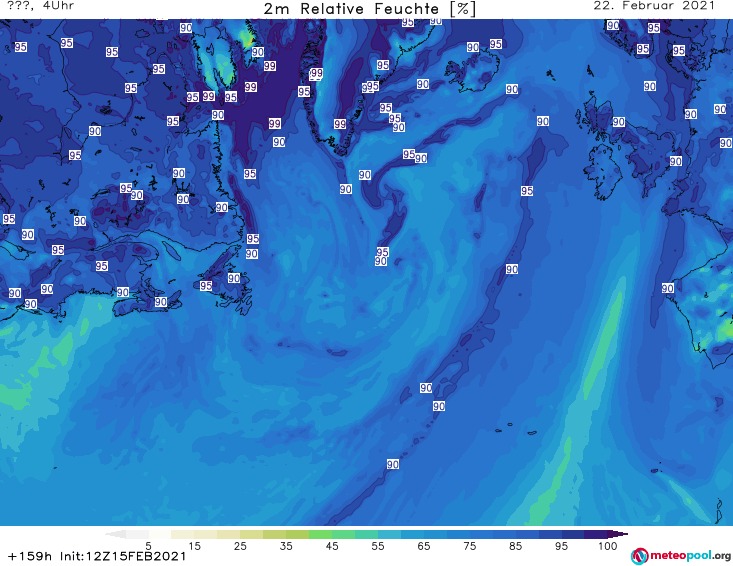The height and width of the screenshot is (566, 733).
Task: Pick the dark purple colorbar segment above 100
Action: [596, 534]
